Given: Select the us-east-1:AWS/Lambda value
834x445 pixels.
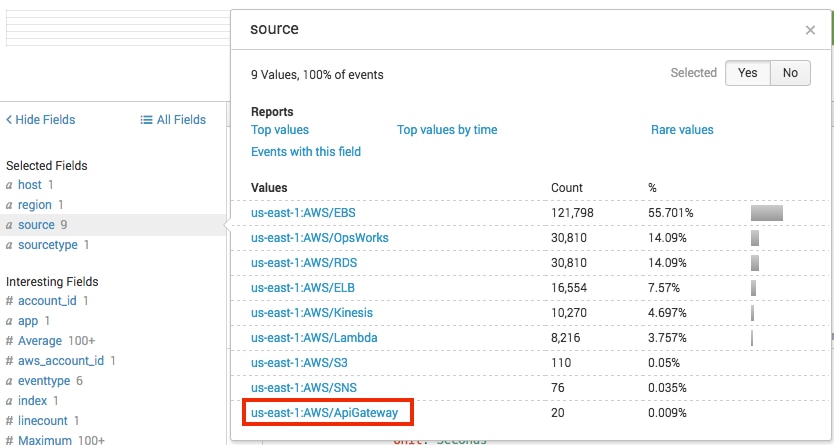Looking at the screenshot, I should (314, 338).
